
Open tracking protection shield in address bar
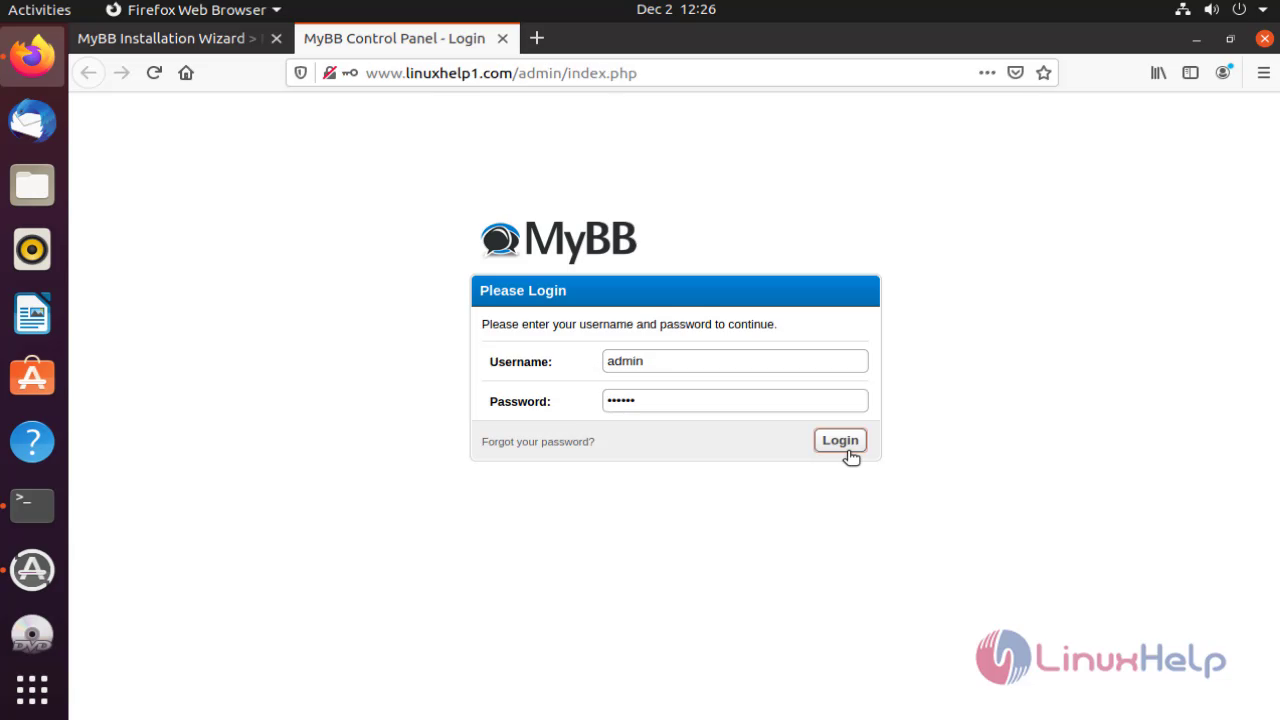pos(301,73)
